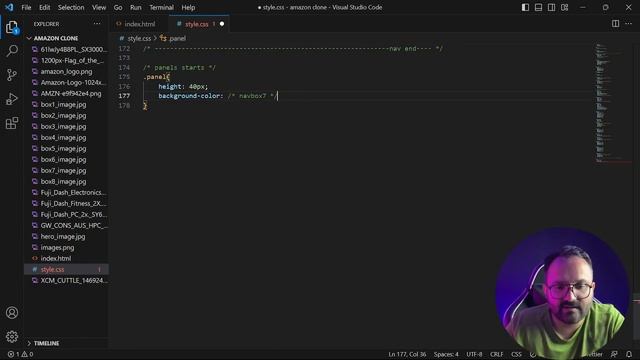640x360 pixels.
Task: Open the Fuji_Dash_Electronics image file
Action: tap(73, 193)
